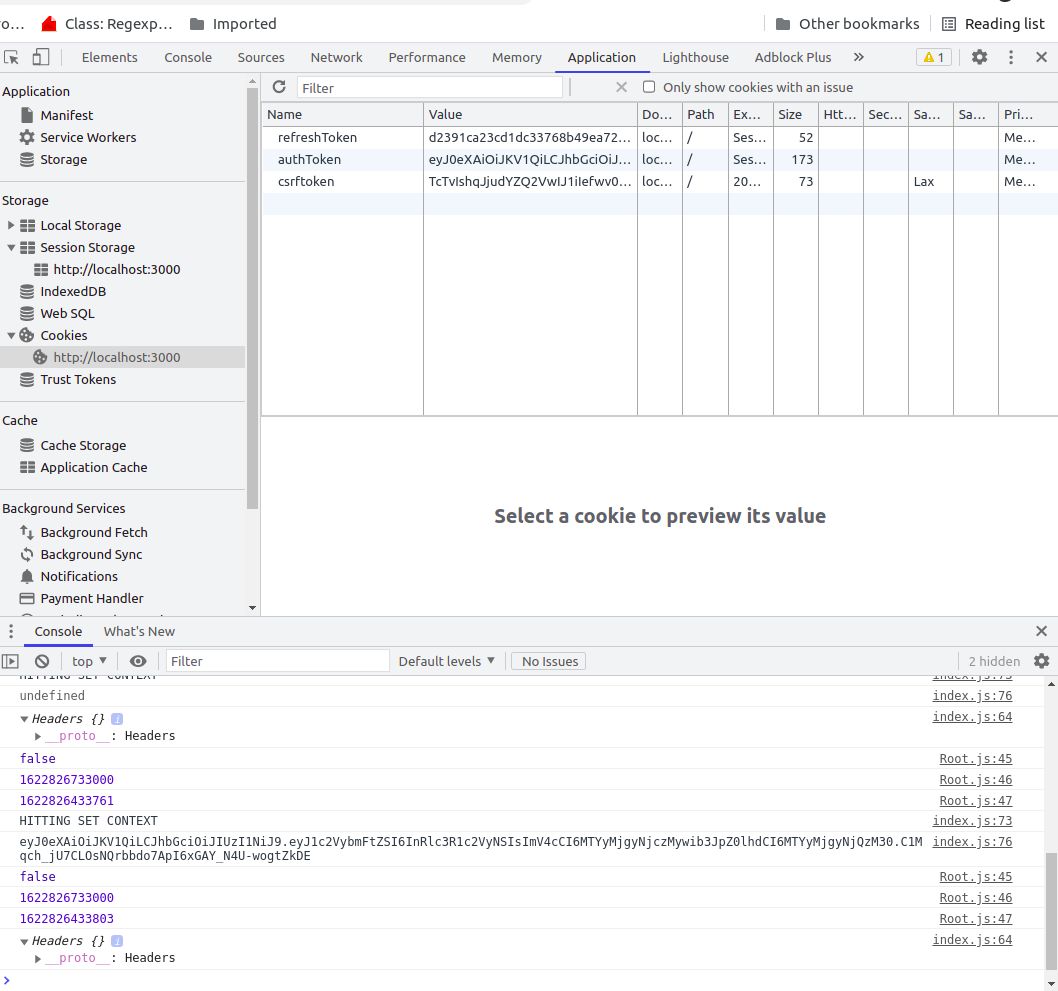This screenshot has height=991, width=1058.
Task: Open console settings gear
Action: click(1041, 661)
